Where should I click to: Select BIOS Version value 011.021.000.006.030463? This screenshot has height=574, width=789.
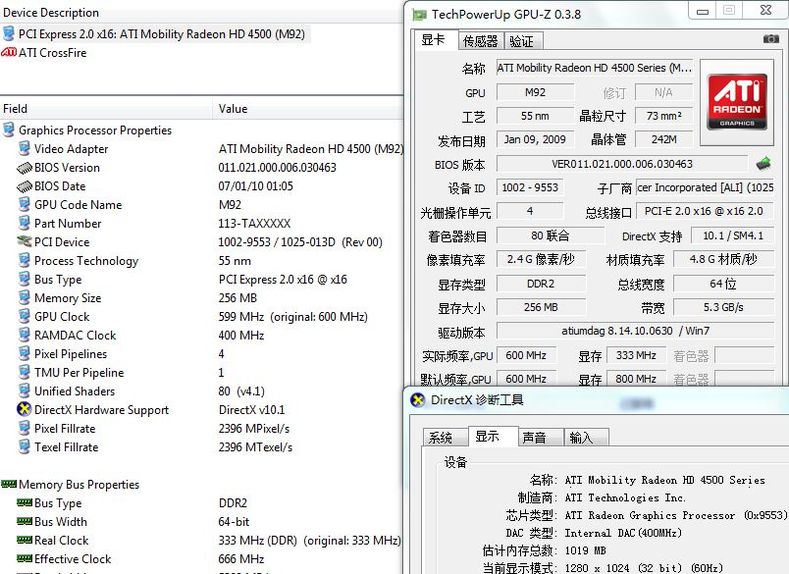tap(277, 168)
